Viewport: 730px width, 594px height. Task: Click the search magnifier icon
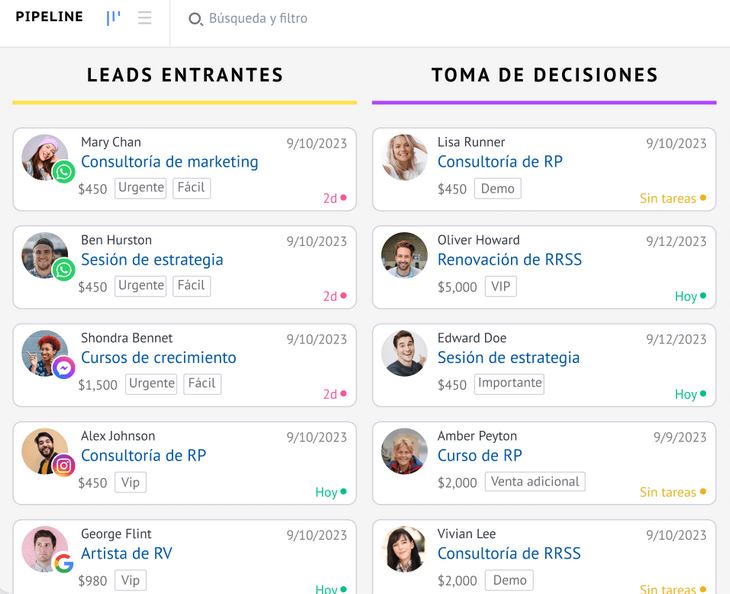point(195,19)
